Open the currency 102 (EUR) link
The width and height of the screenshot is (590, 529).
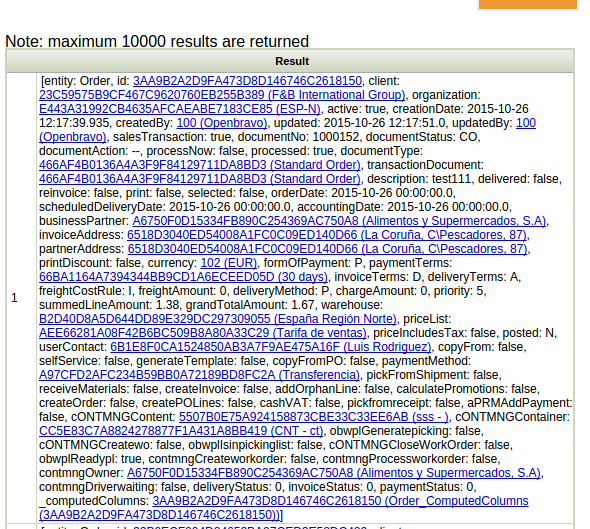point(229,263)
